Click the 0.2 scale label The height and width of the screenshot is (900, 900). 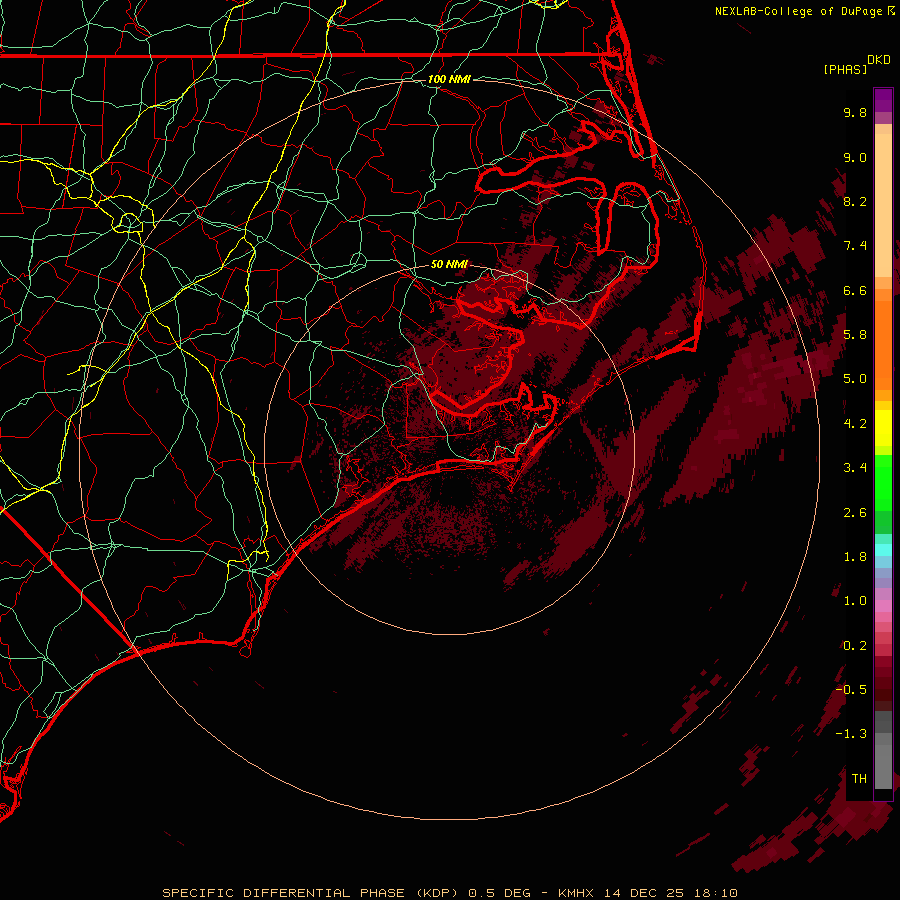[x=855, y=646]
